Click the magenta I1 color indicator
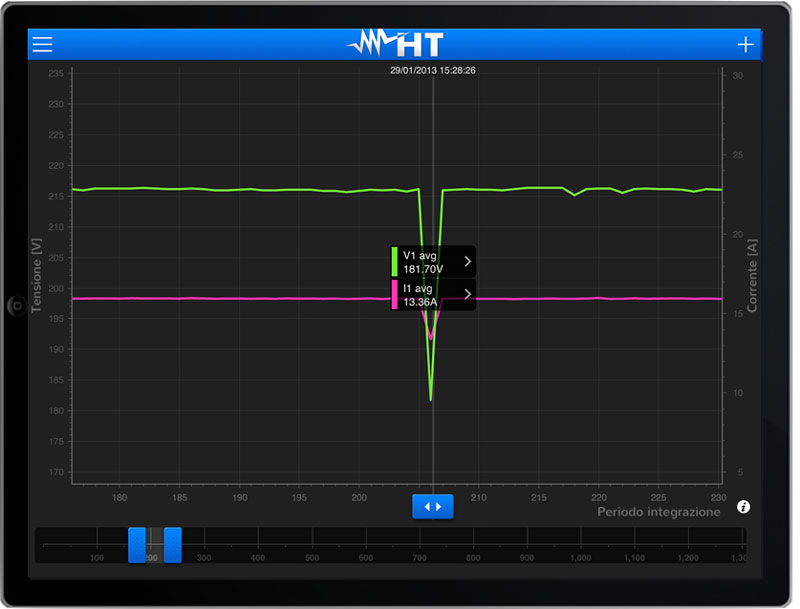800x609 pixels. coord(395,295)
